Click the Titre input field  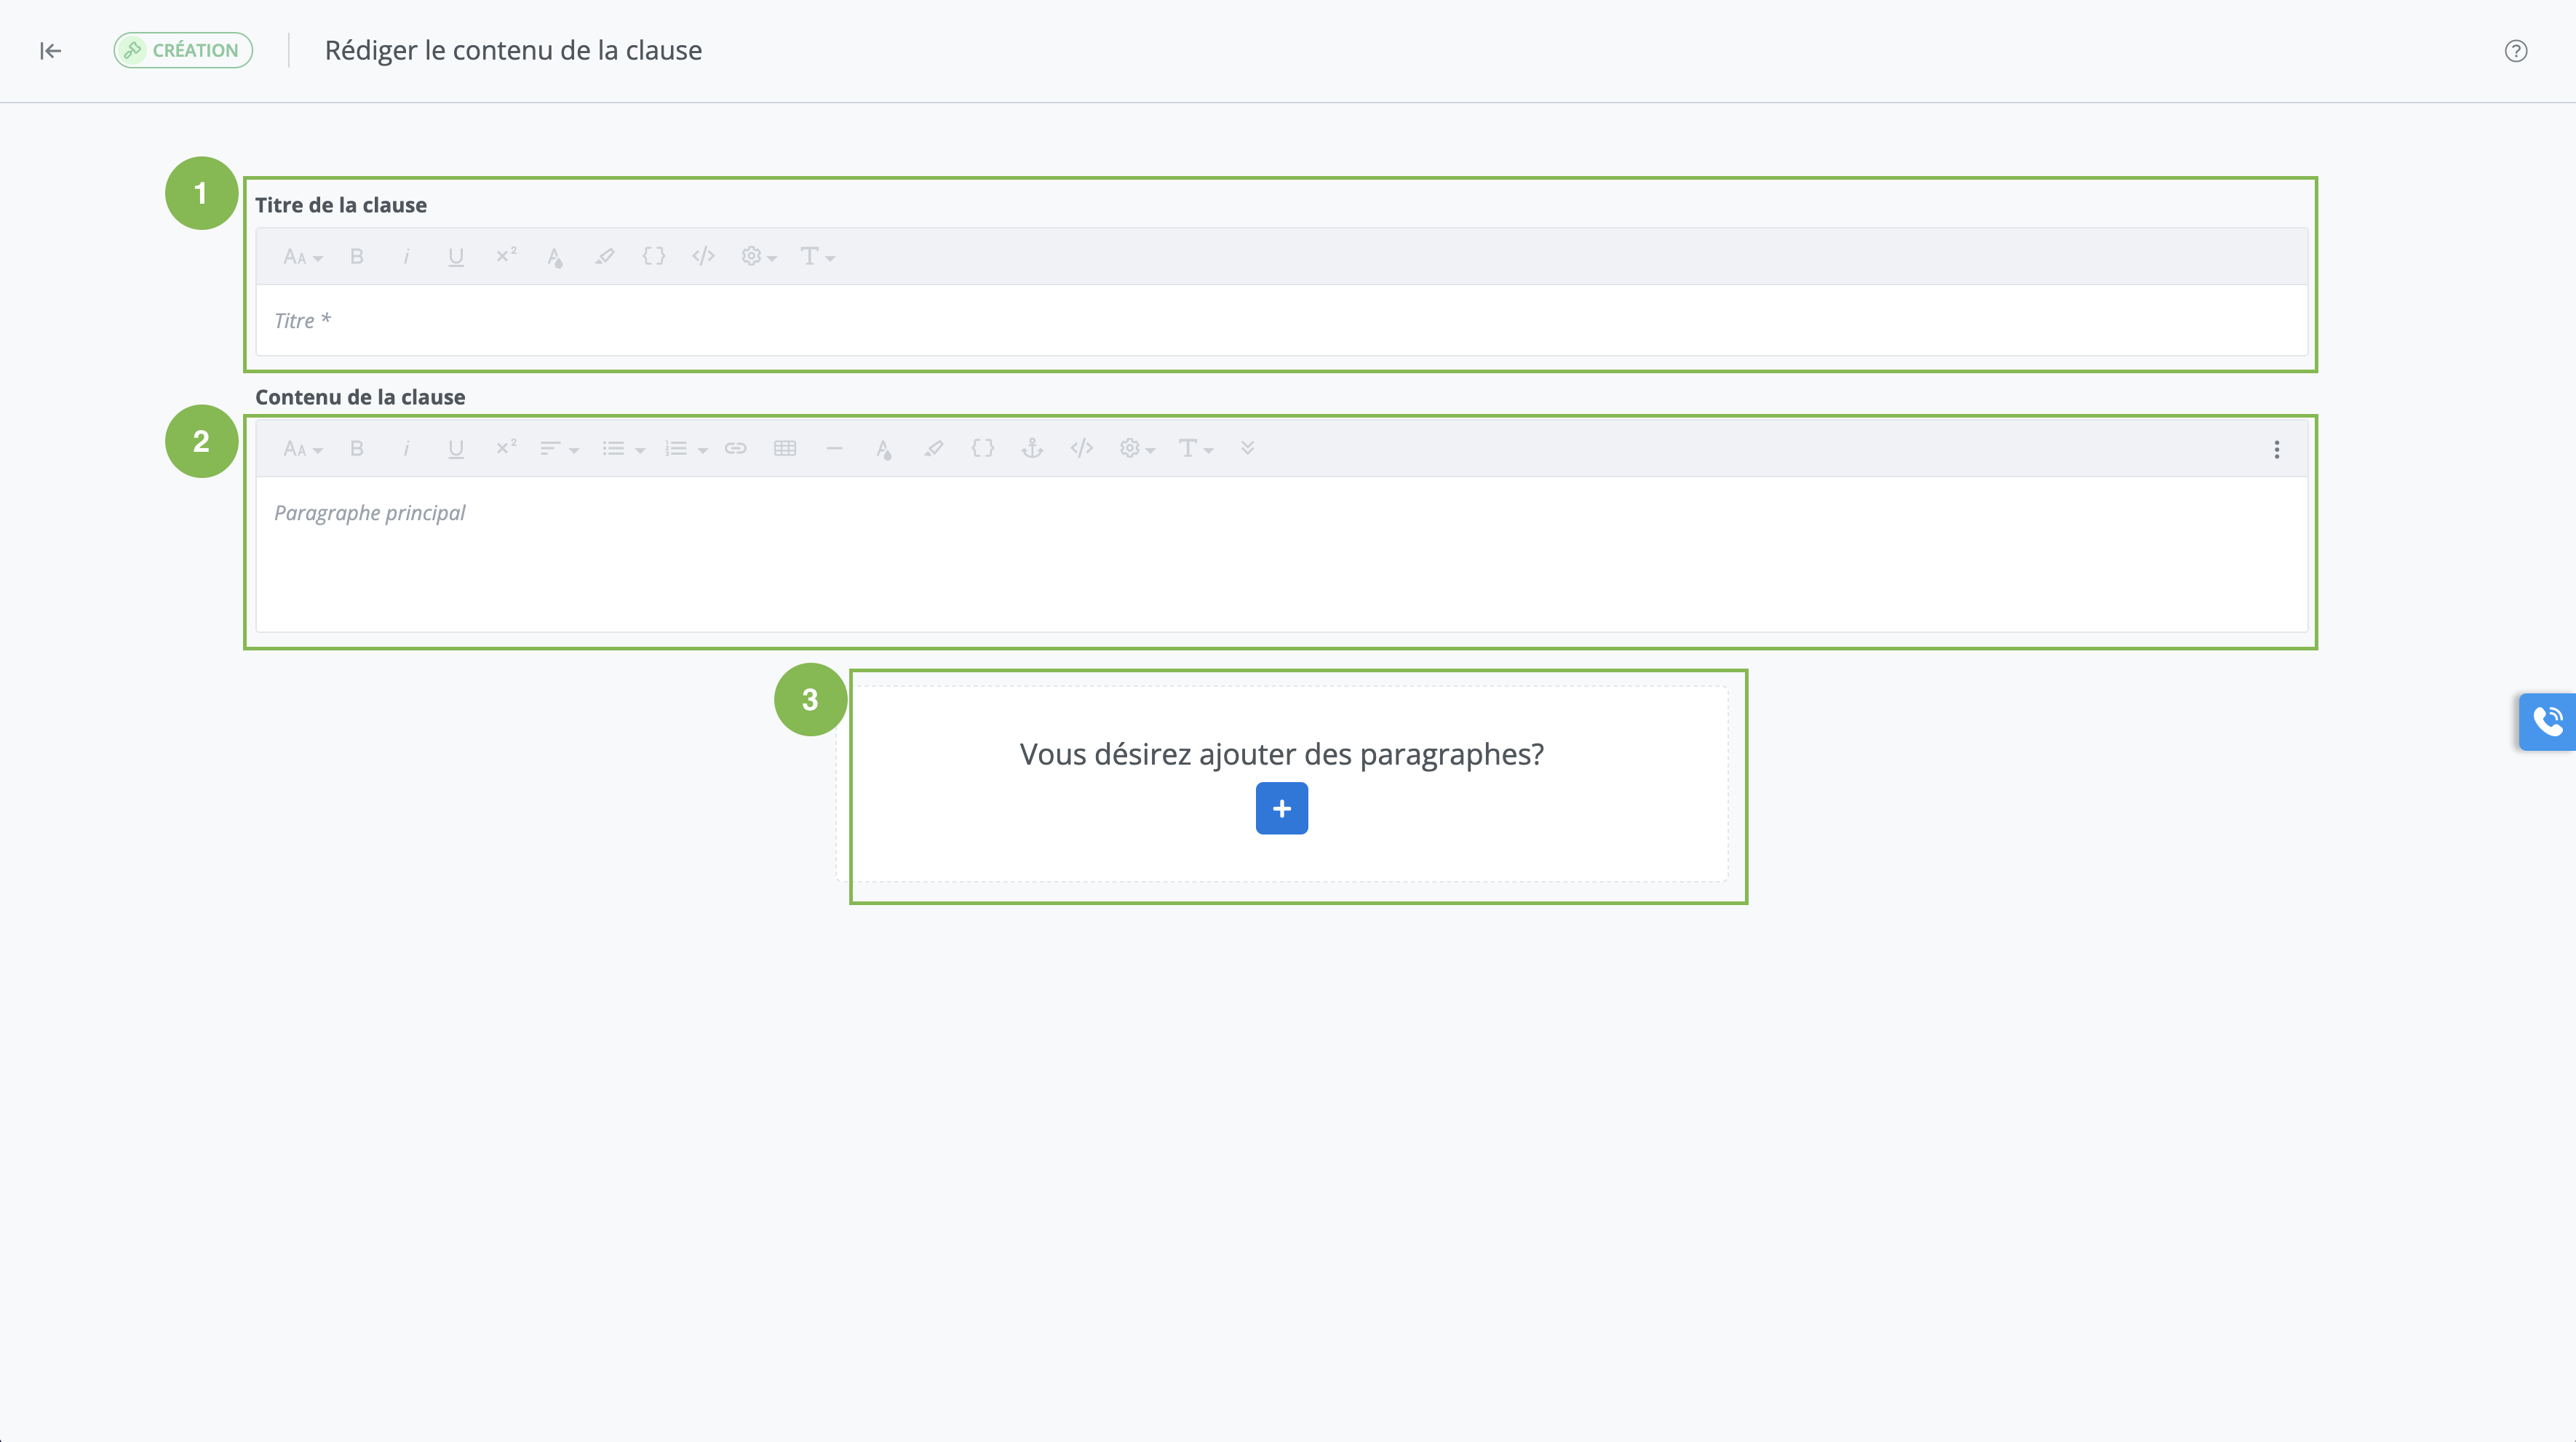pos(1280,321)
